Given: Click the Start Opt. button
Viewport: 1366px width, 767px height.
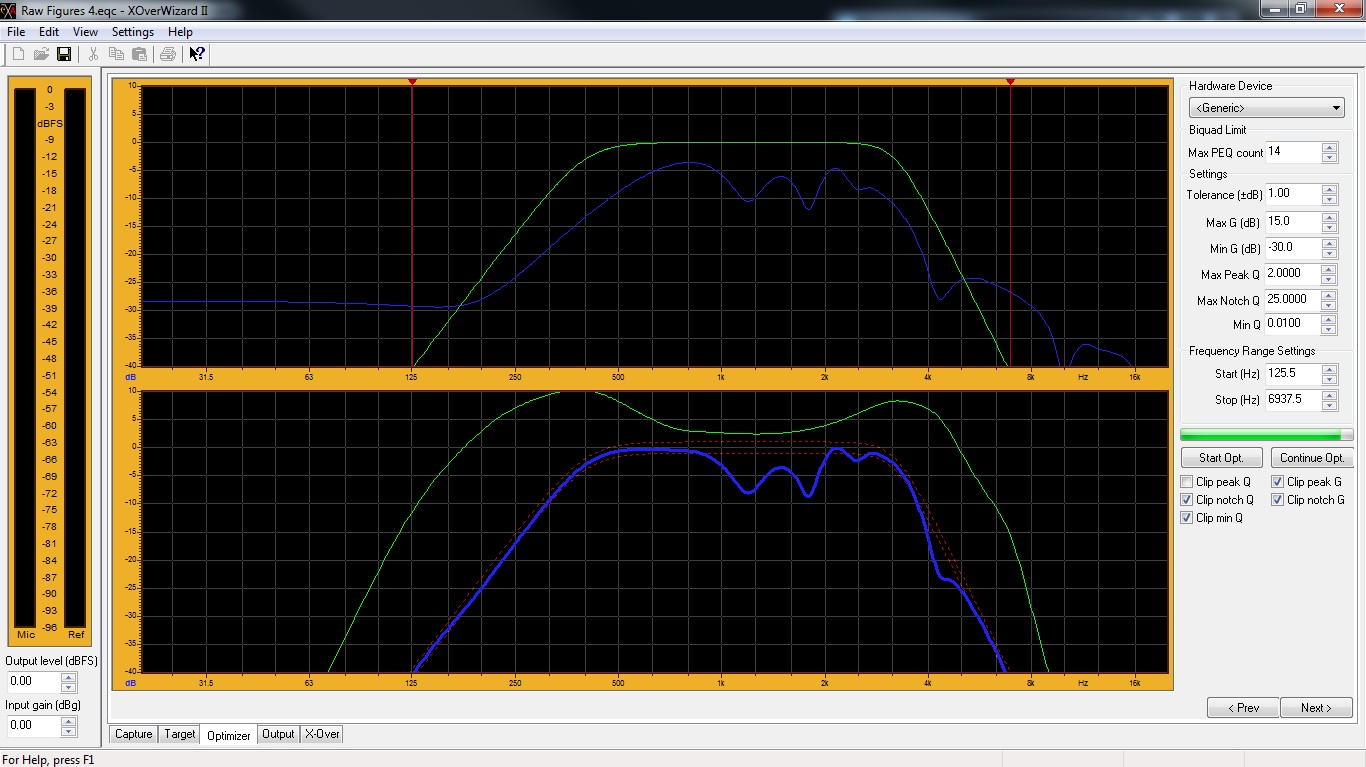Looking at the screenshot, I should (1221, 458).
